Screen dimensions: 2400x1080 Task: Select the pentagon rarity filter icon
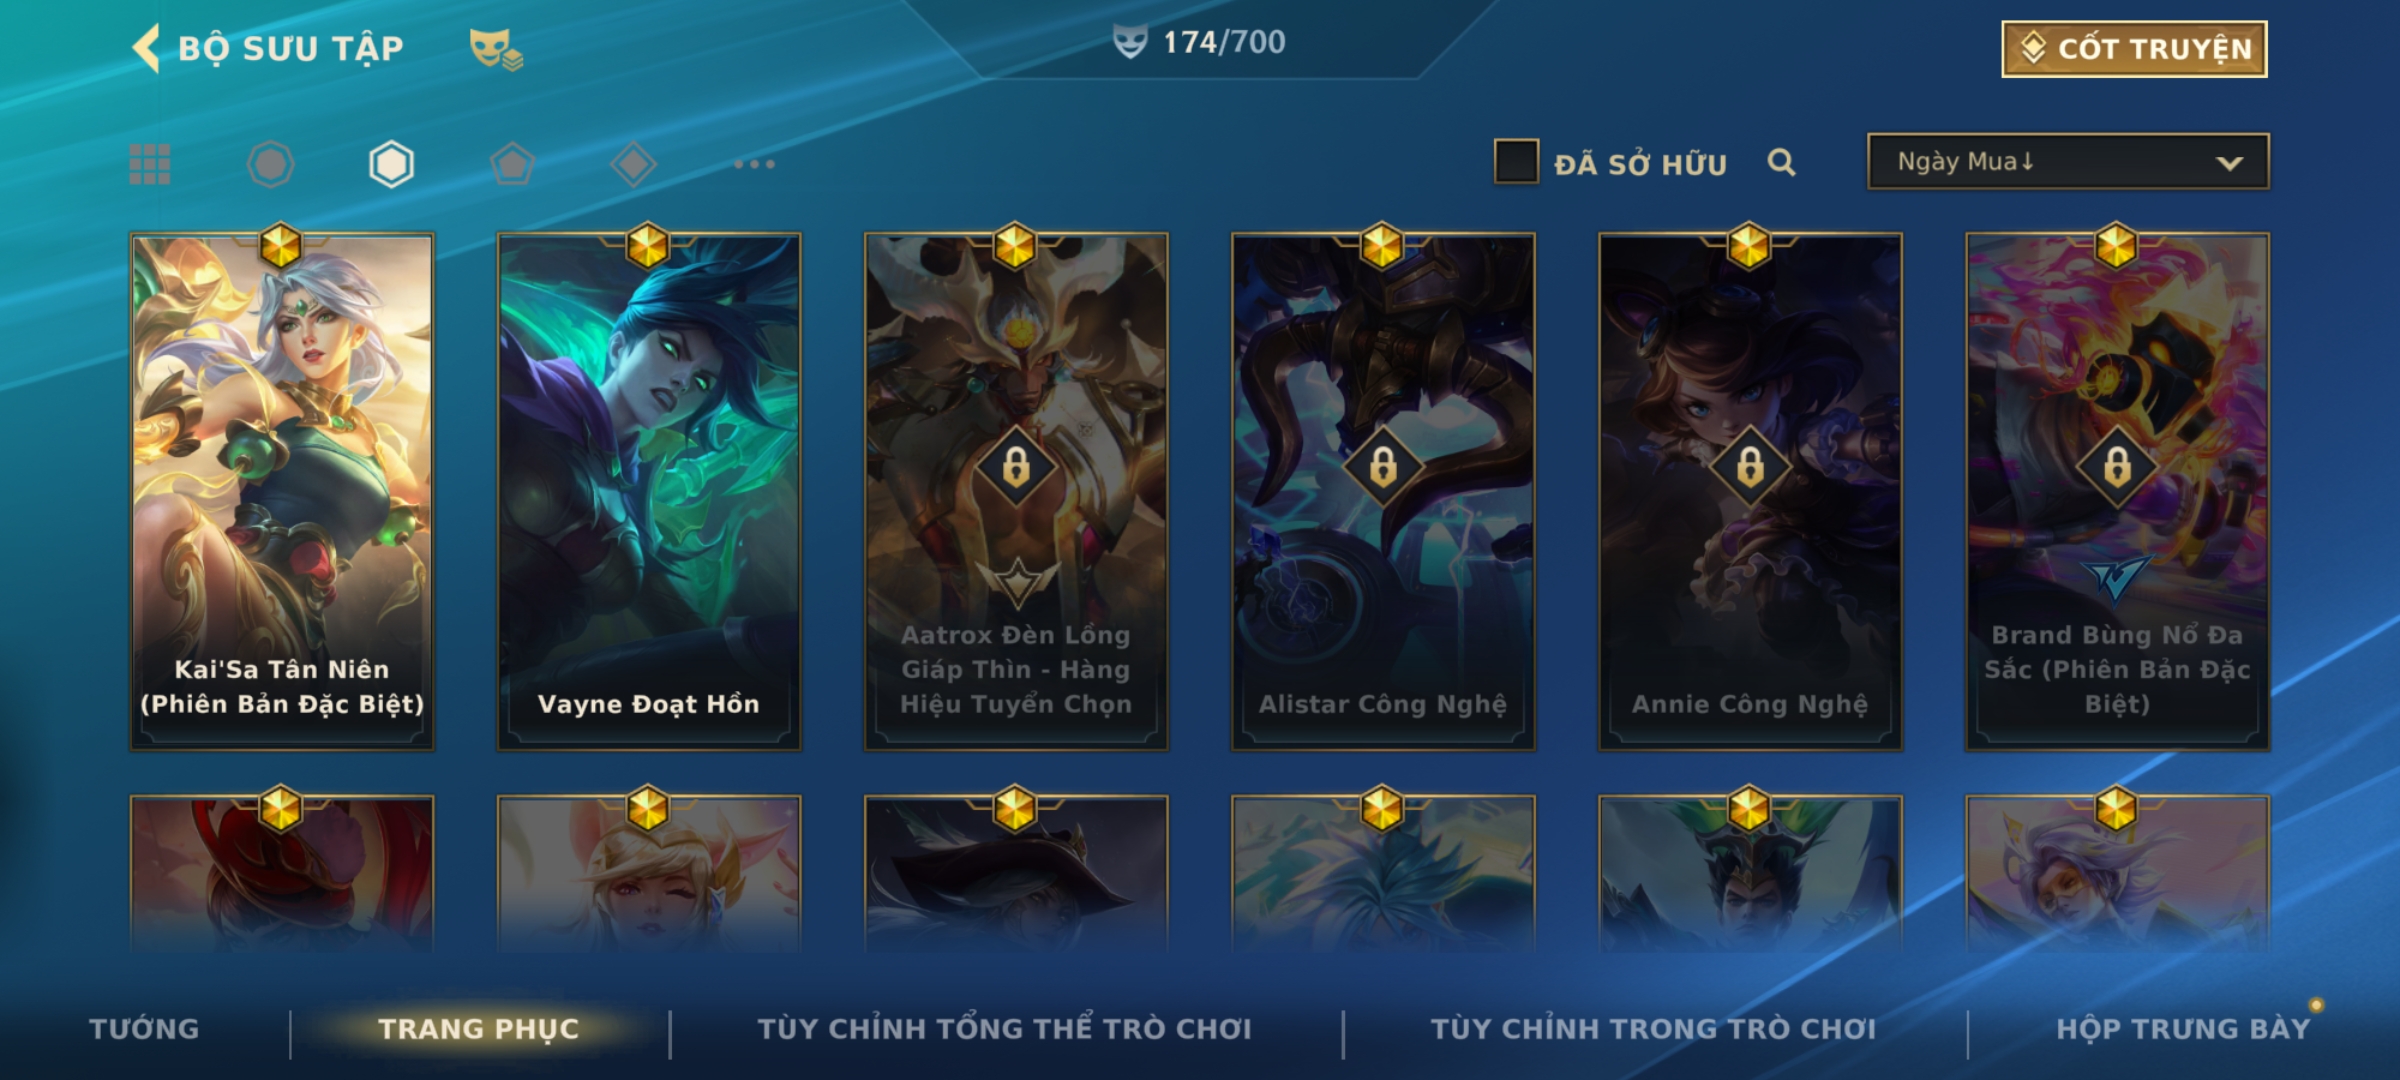pyautogui.click(x=512, y=164)
